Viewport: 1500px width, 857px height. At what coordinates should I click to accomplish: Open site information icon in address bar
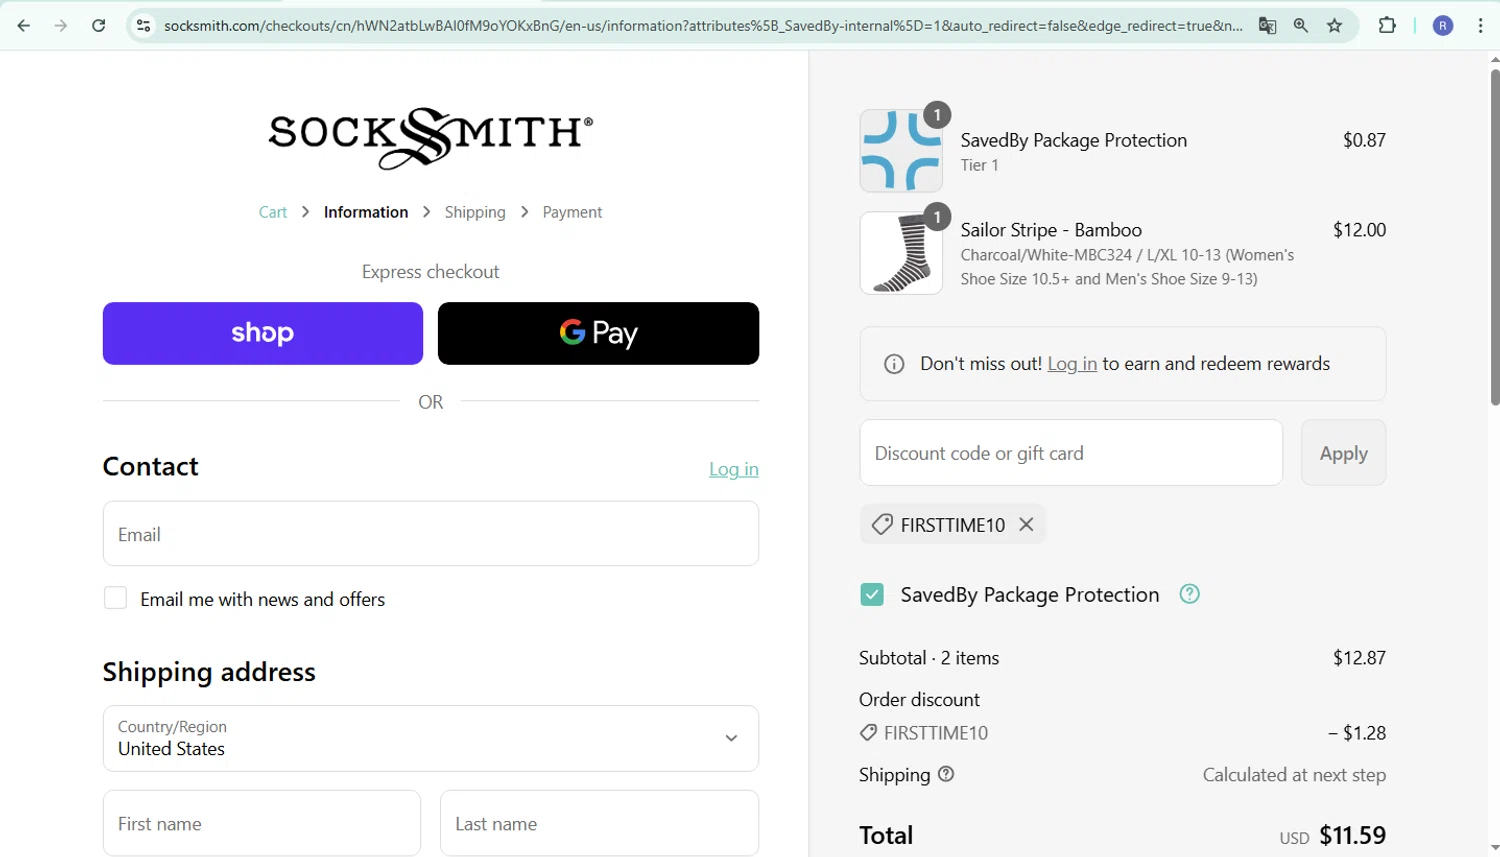click(x=144, y=26)
